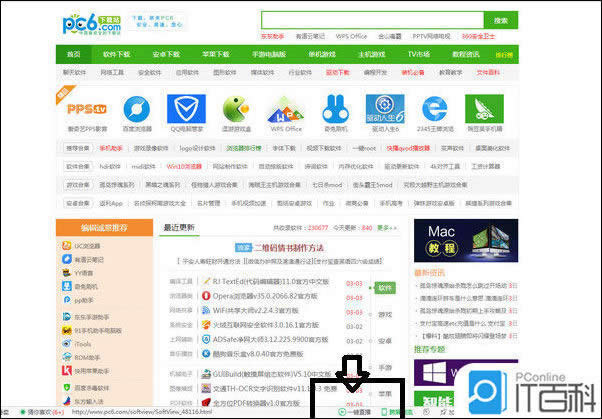Click the green shield antivirus sidebar icon
This screenshot has width=602, height=419.
tap(67, 387)
